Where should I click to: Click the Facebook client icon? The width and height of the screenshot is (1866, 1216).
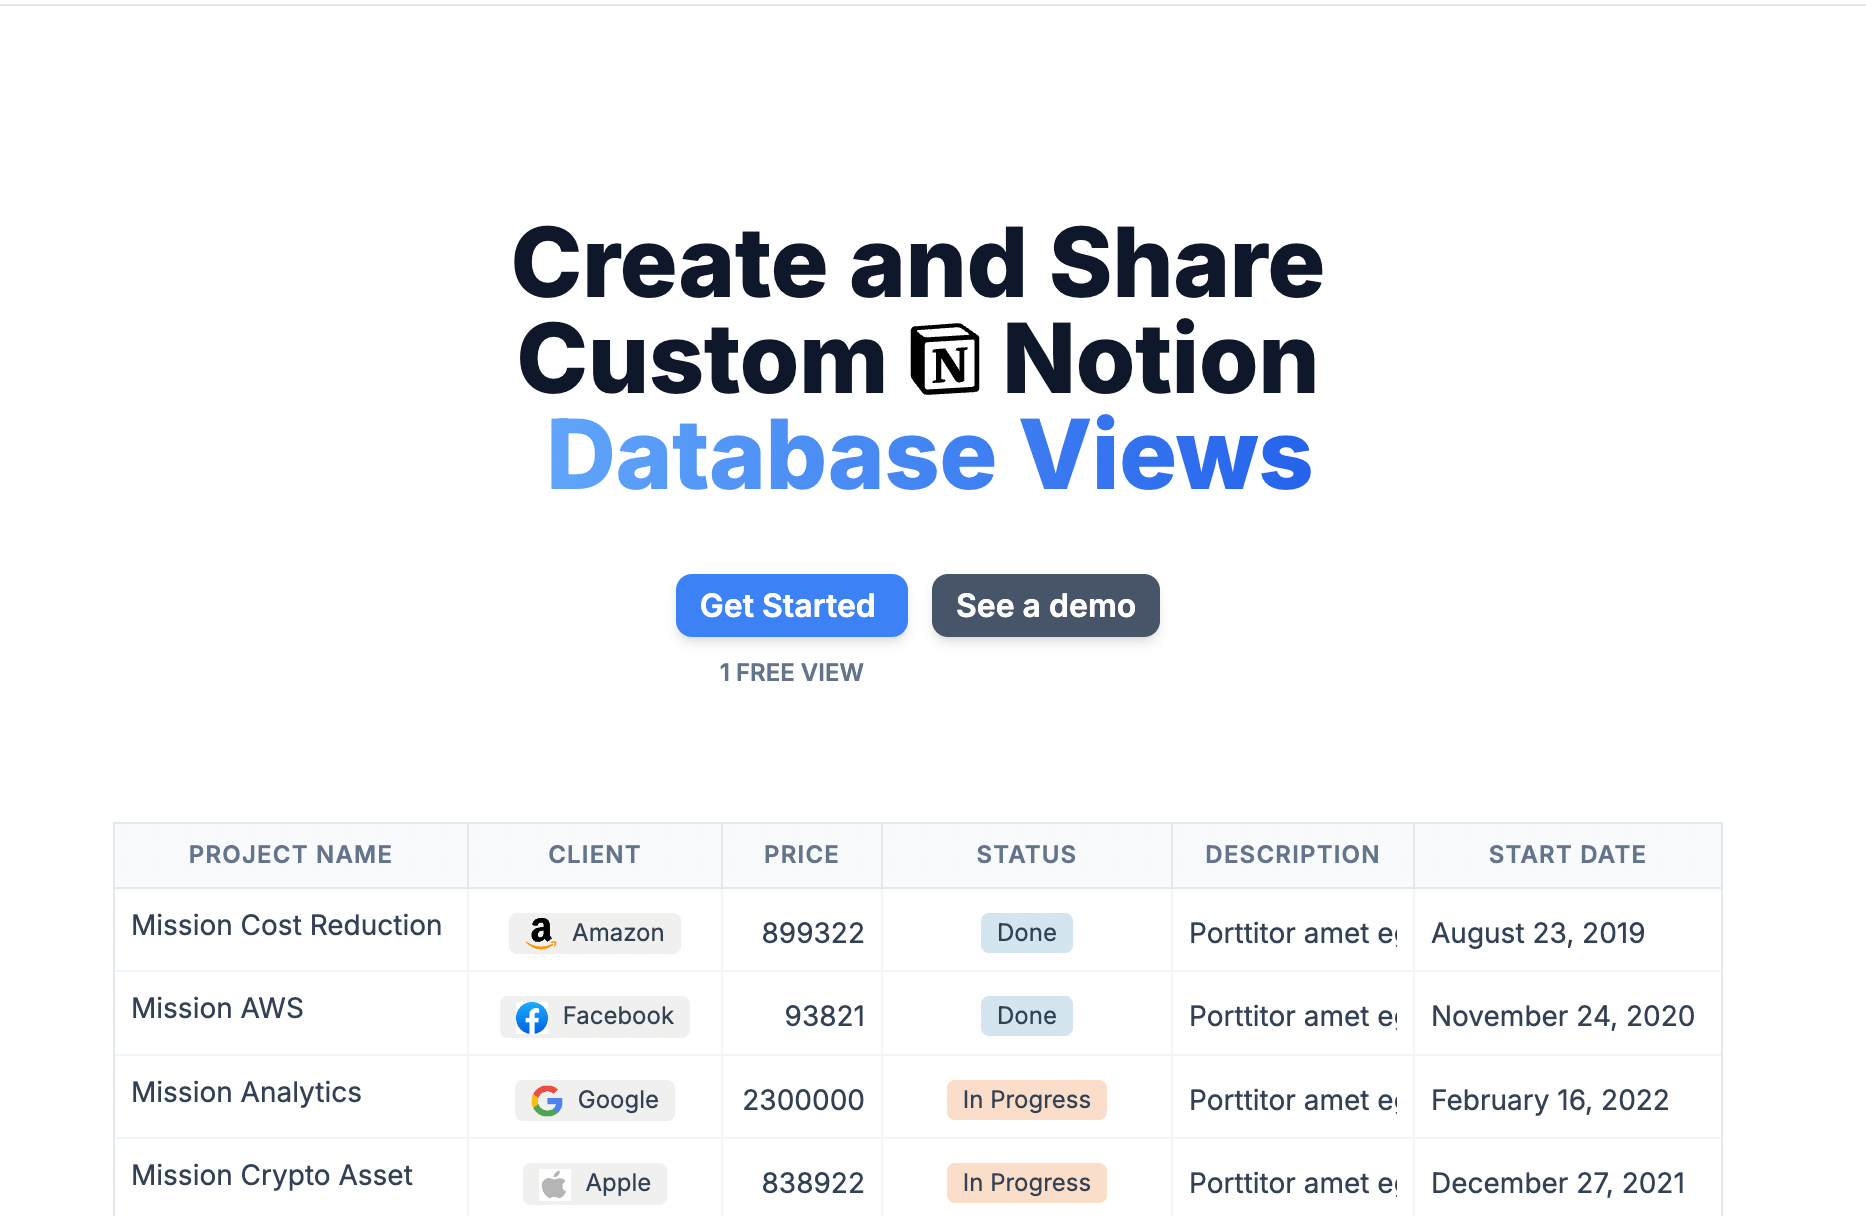click(531, 1016)
